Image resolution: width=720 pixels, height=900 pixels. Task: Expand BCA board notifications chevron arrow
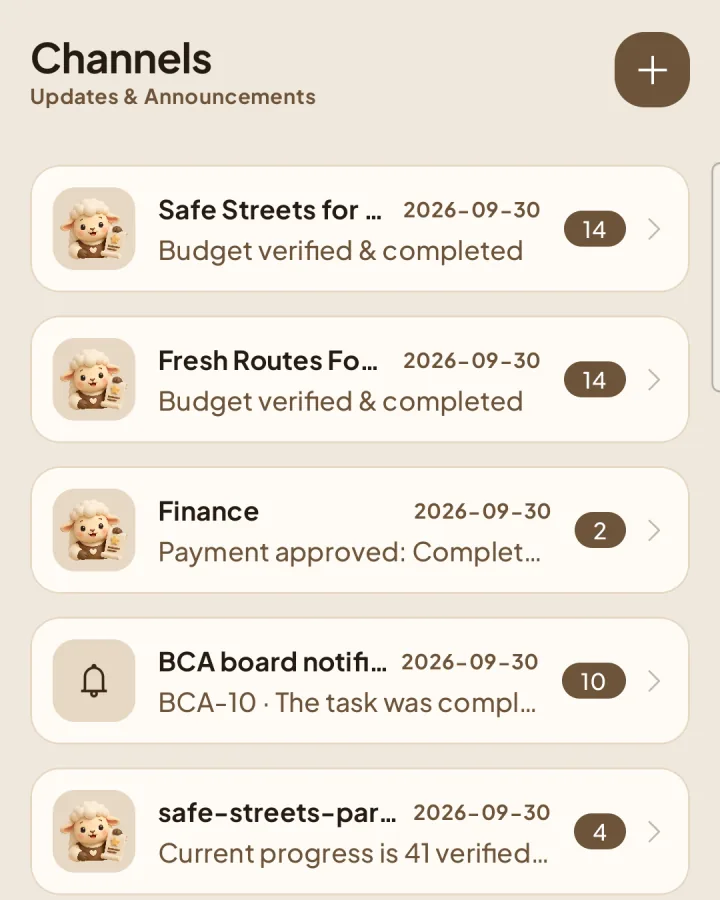click(654, 681)
